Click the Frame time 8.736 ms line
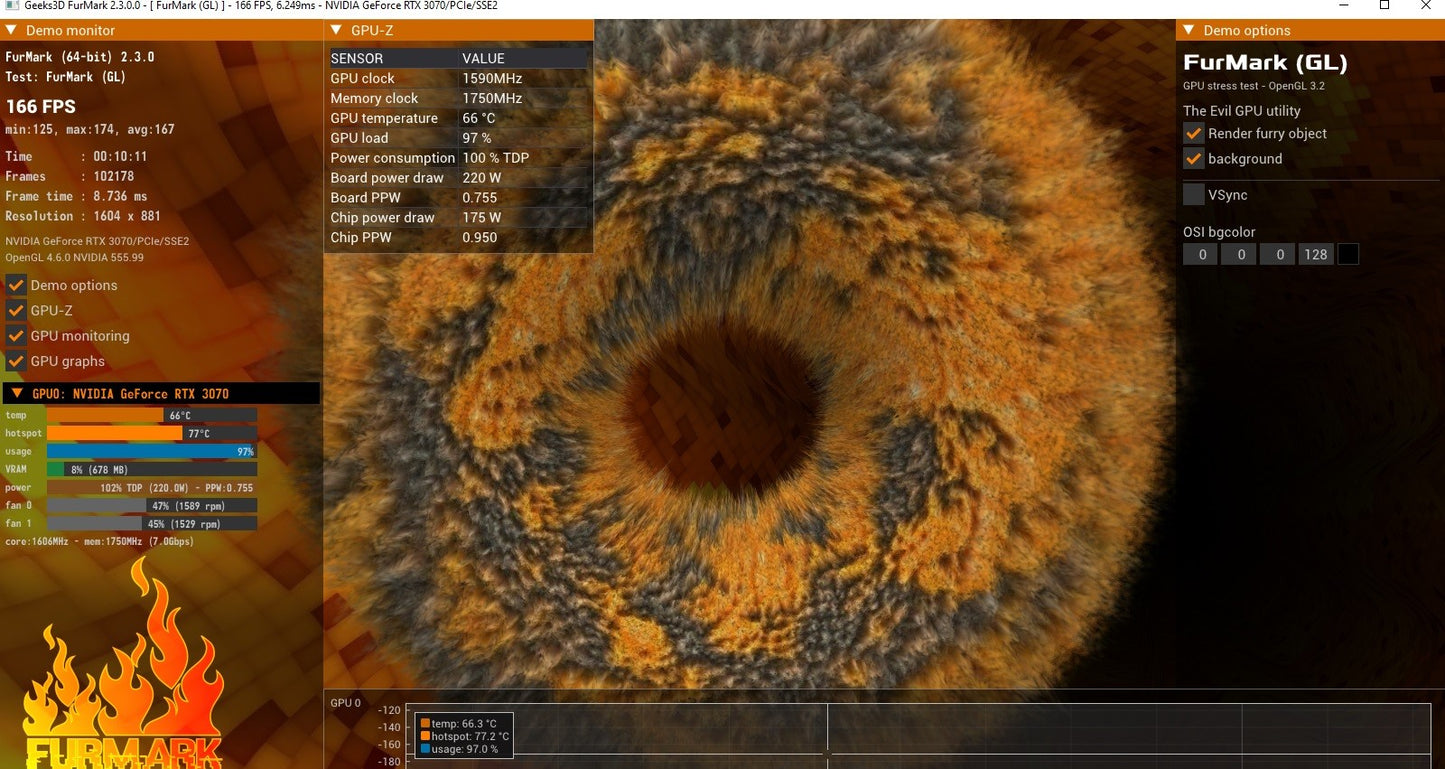This screenshot has width=1445, height=769. click(76, 196)
